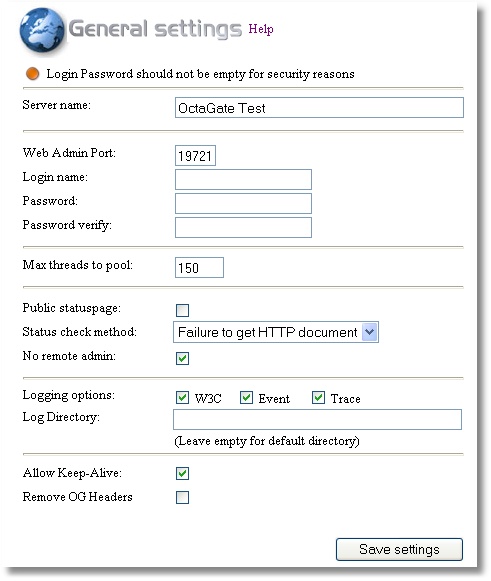Viewport: 491px width, 581px height.
Task: Click the globe logo icon
Action: tap(42, 30)
